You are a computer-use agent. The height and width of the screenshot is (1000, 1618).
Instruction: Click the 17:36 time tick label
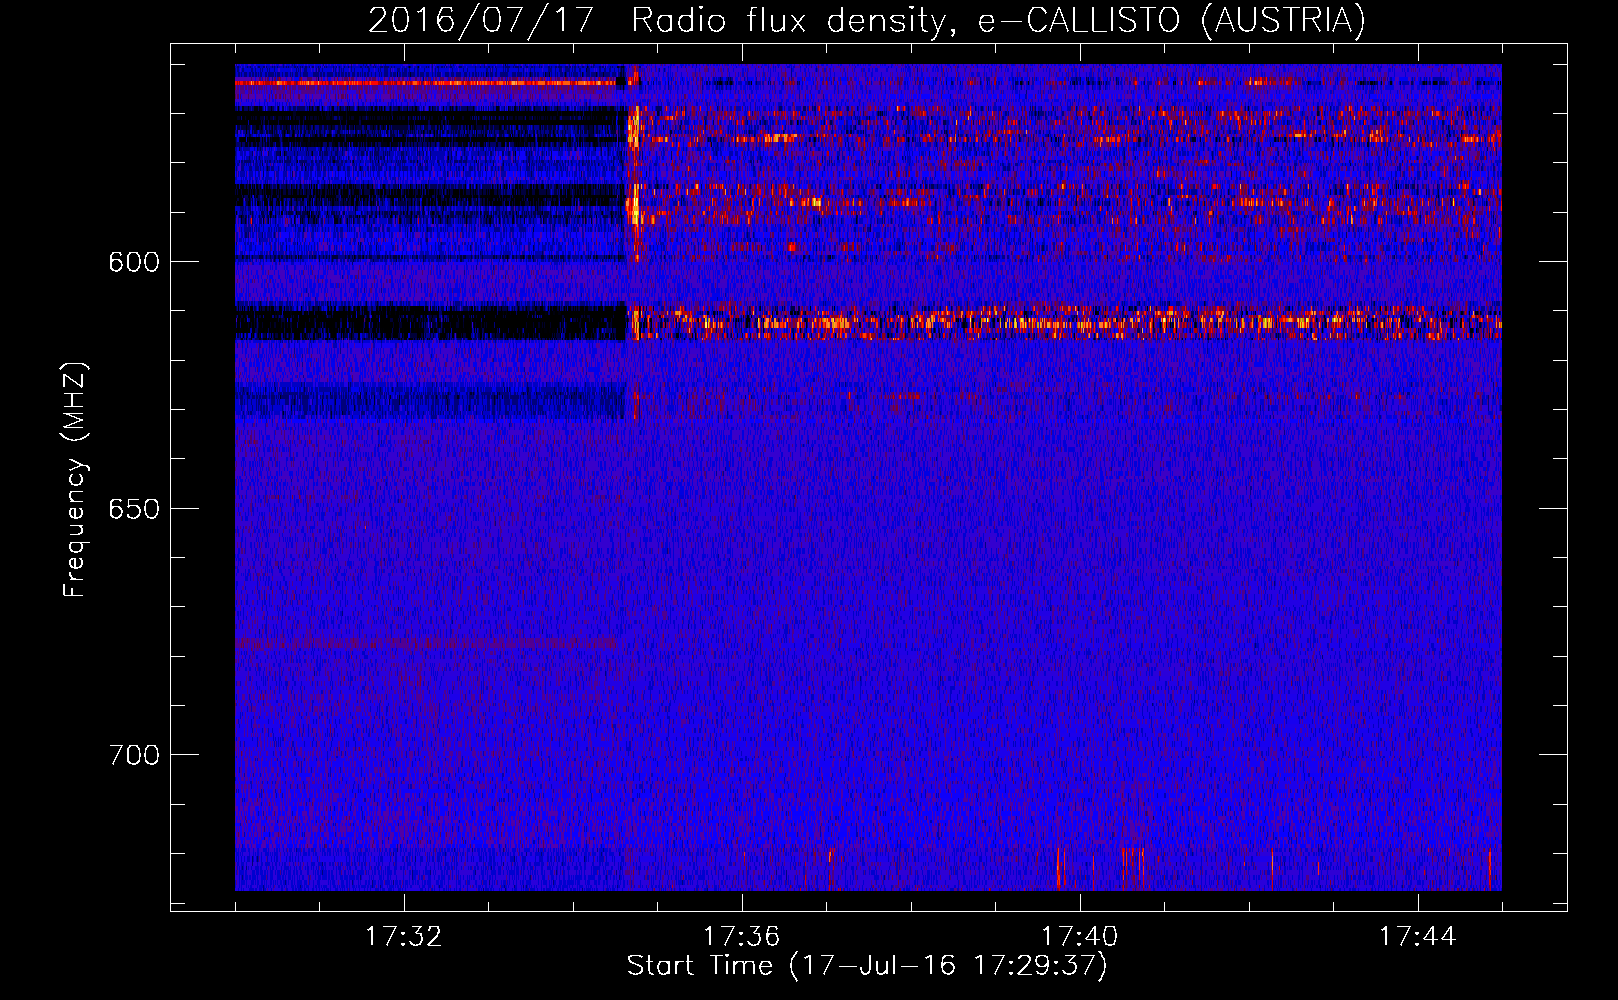tap(741, 937)
